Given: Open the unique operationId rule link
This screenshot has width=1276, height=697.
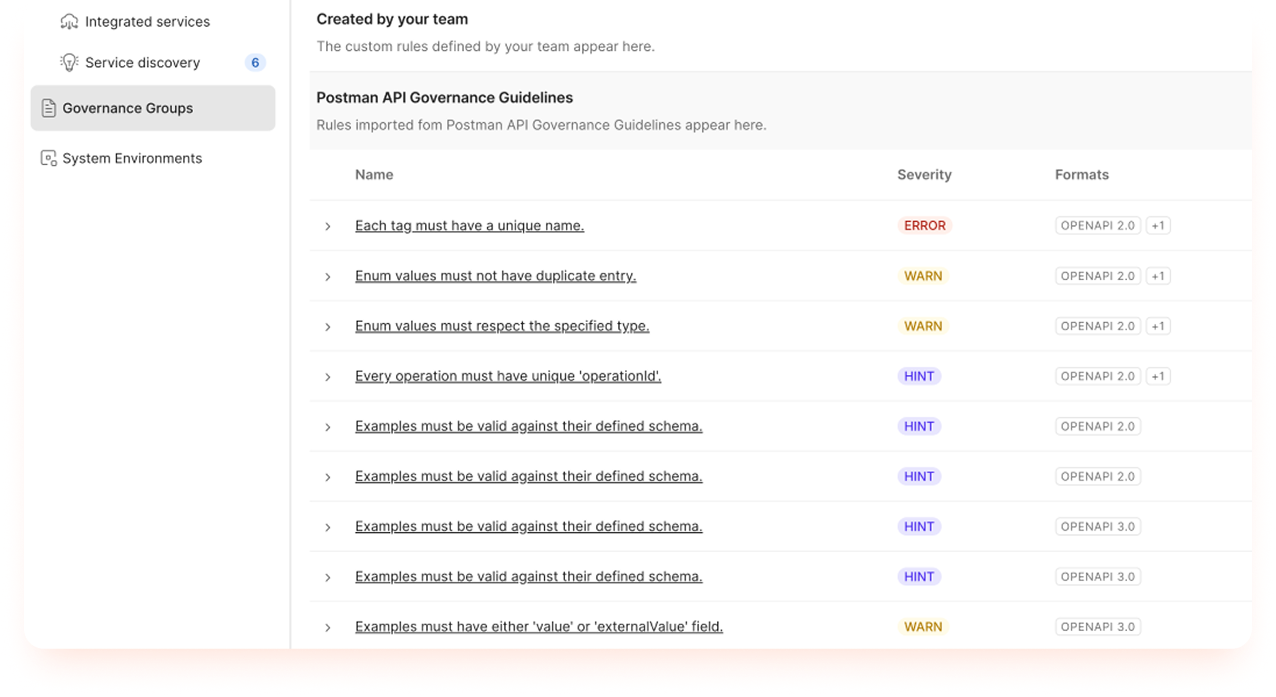Looking at the screenshot, I should [x=508, y=376].
